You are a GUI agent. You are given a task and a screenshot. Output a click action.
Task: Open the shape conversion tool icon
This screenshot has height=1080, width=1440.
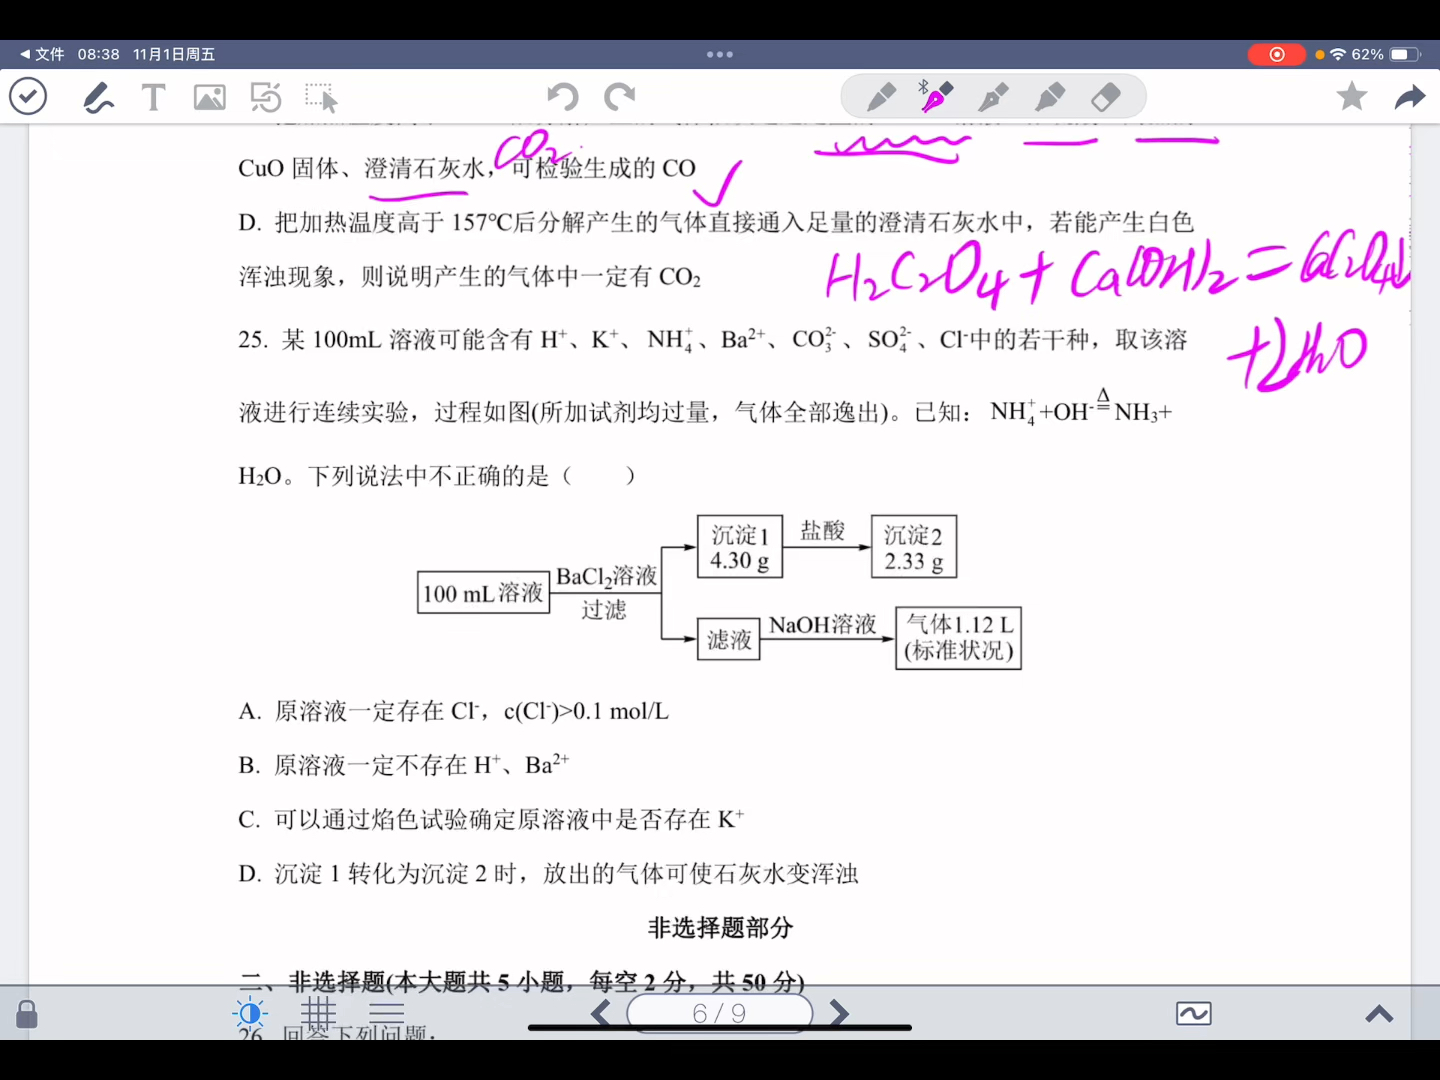[x=266, y=98]
